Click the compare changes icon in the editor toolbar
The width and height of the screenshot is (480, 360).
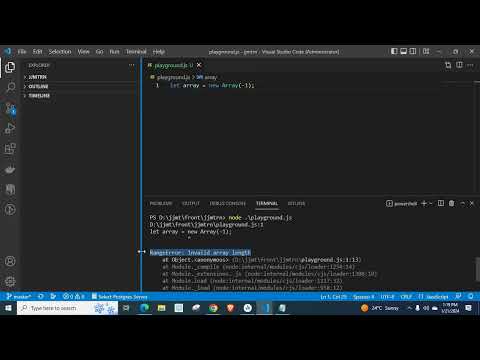(448, 65)
